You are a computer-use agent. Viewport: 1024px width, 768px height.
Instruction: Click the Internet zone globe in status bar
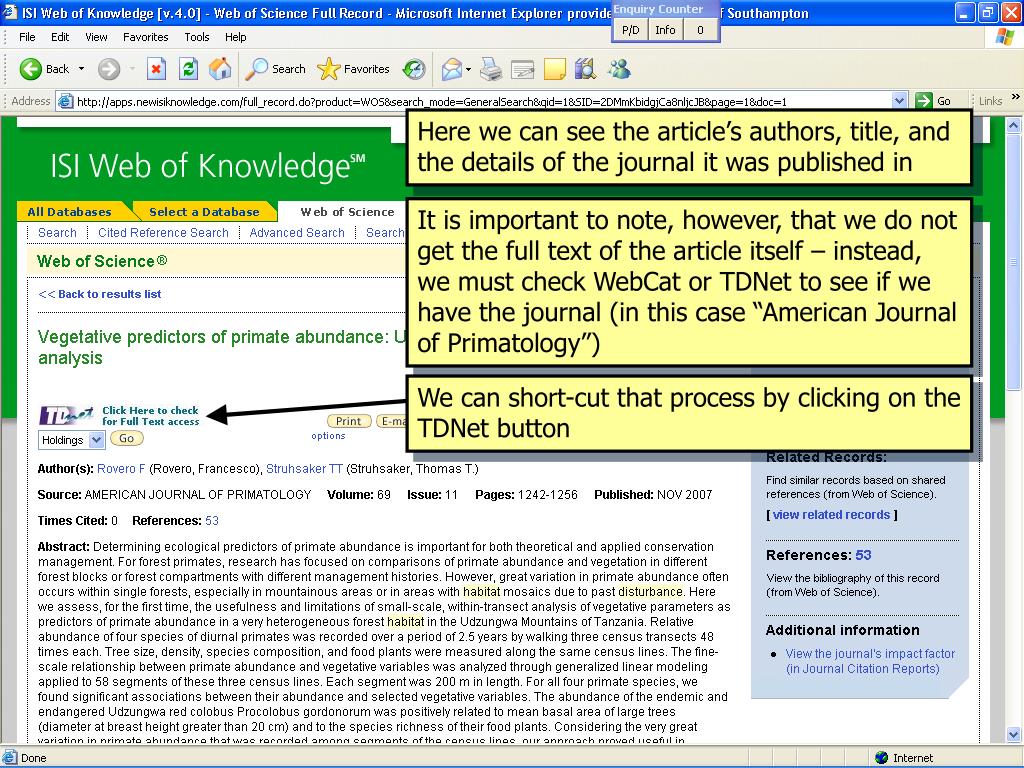(x=882, y=758)
